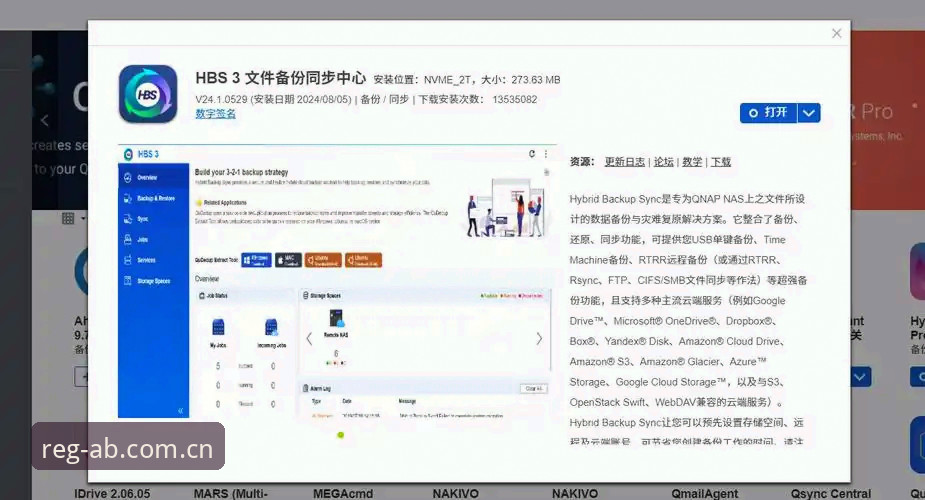Click the HBS 3 screenshot preview image

click(x=335, y=281)
